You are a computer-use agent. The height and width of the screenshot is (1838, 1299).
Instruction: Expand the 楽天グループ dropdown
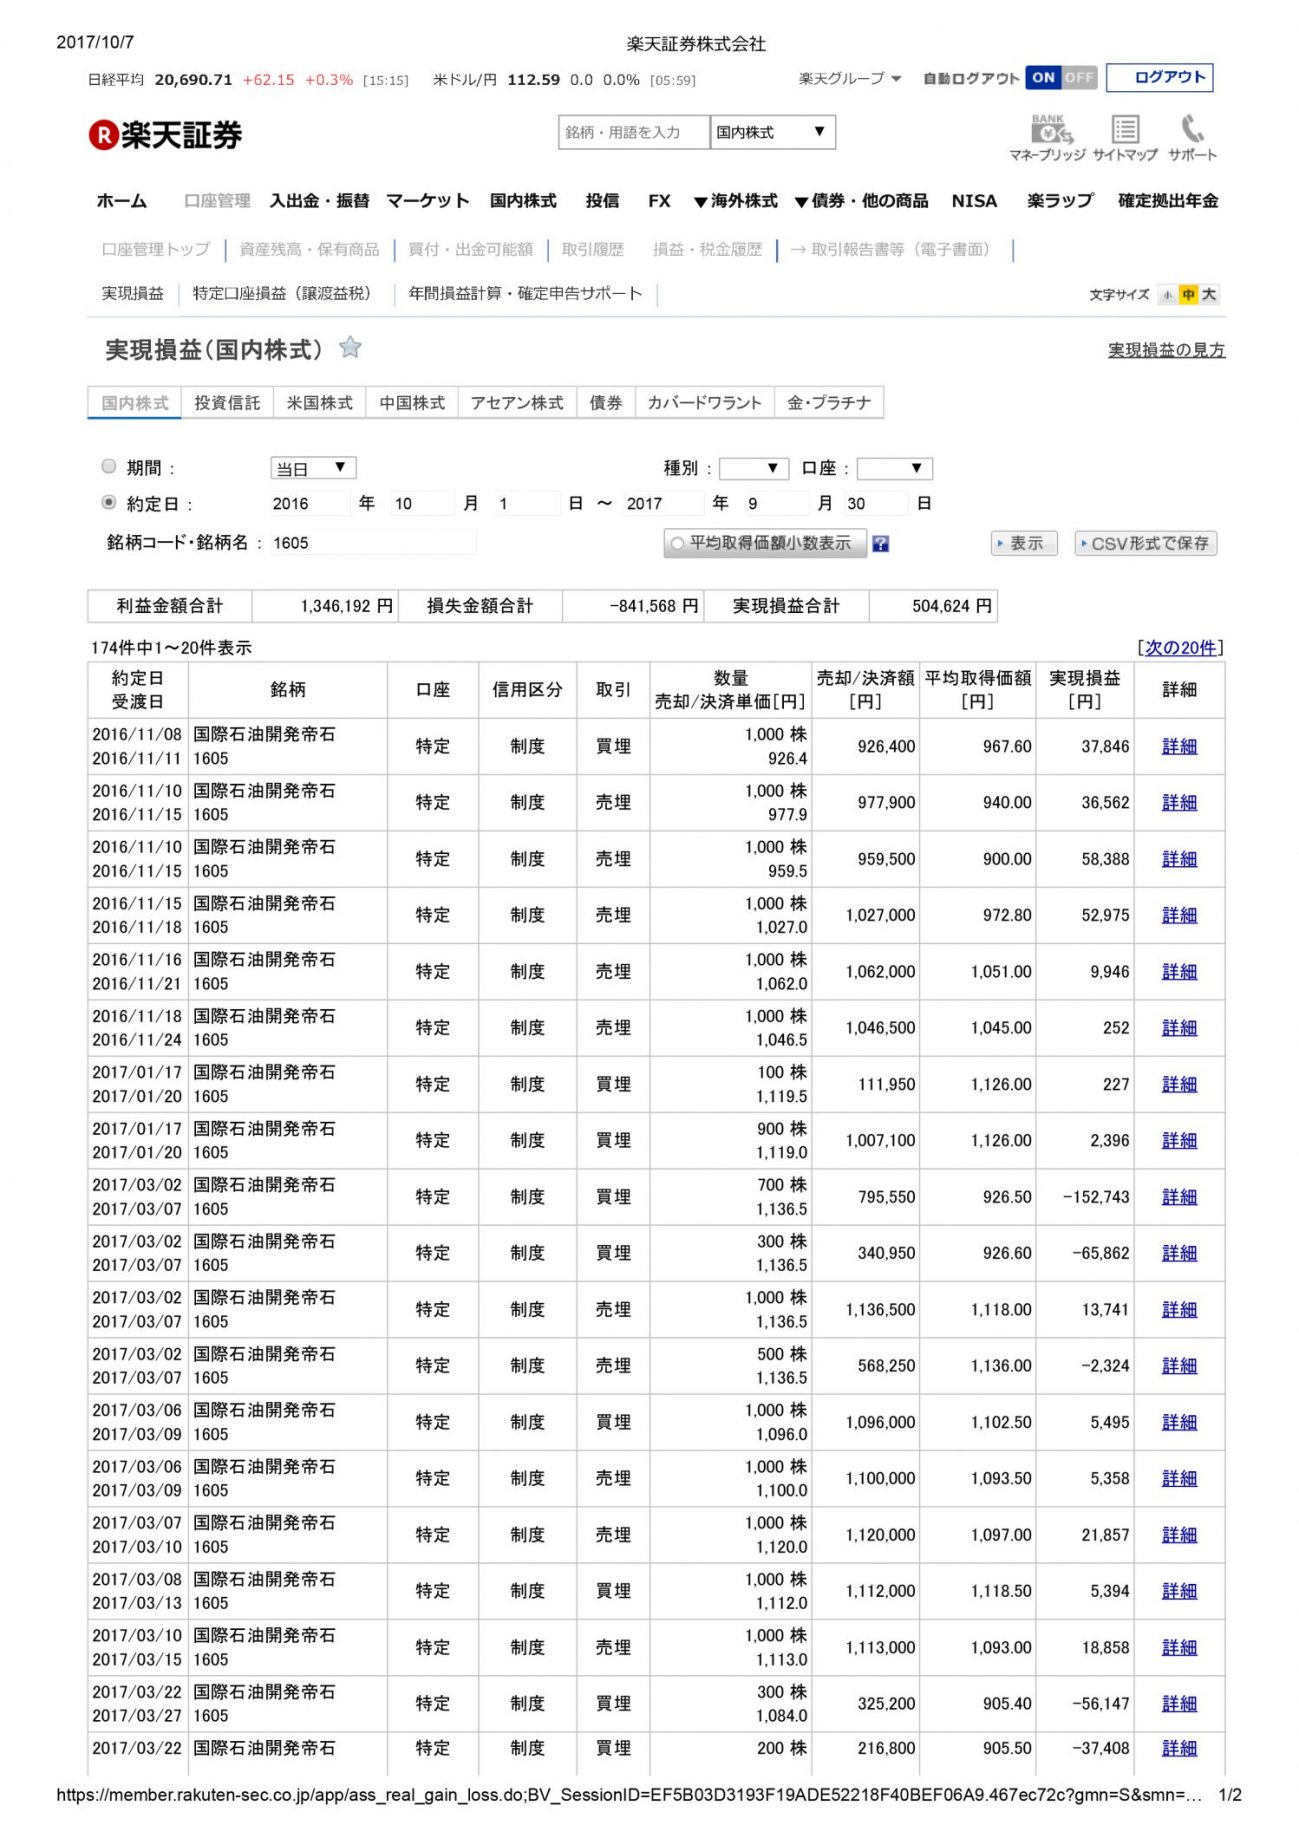[849, 78]
